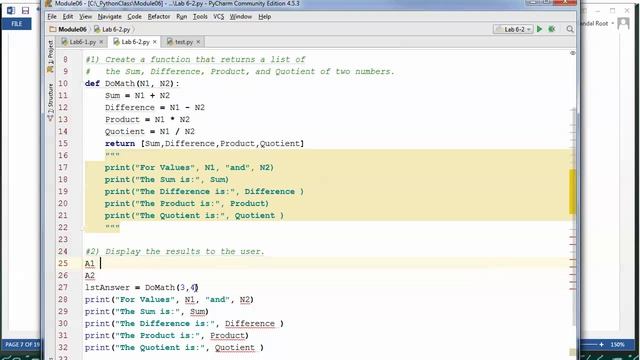The image size is (640, 360).
Task: Click Lab 6-2.py in the breadcrumb bar
Action: pyautogui.click(x=112, y=29)
